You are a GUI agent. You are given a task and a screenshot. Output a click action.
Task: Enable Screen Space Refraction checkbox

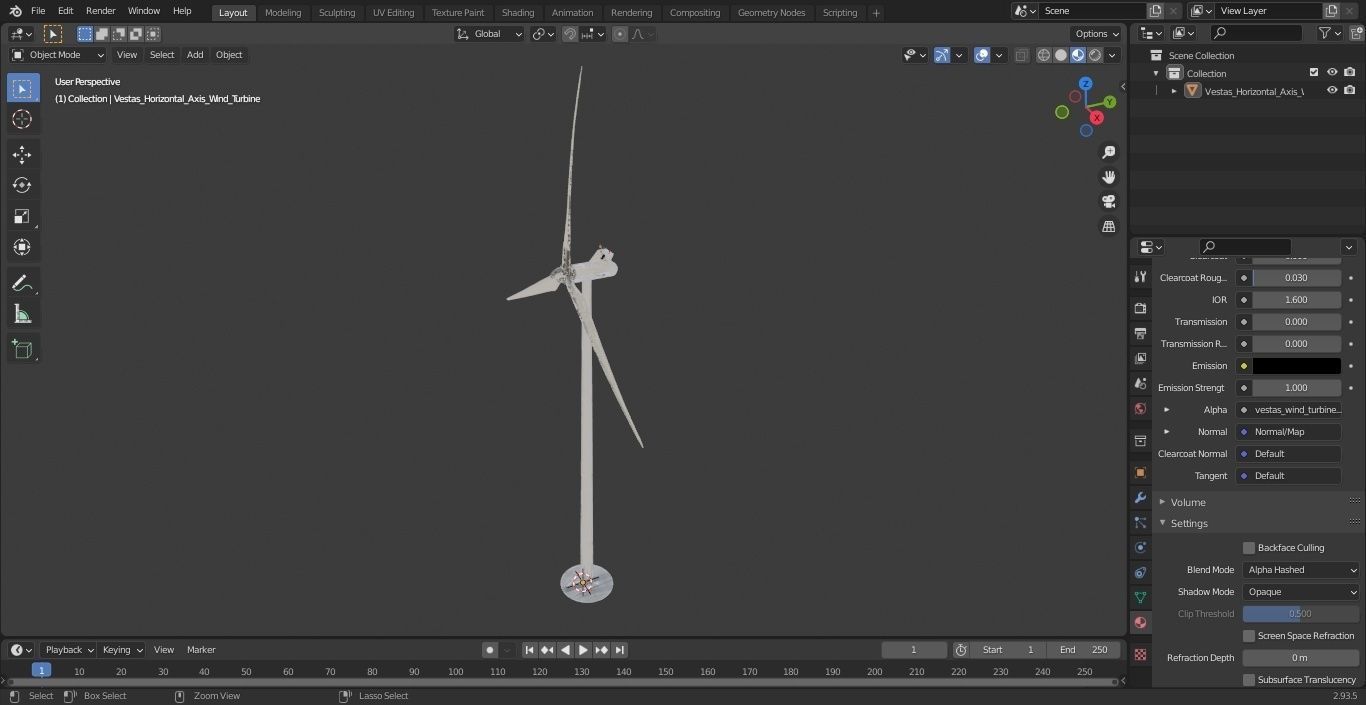click(1249, 636)
